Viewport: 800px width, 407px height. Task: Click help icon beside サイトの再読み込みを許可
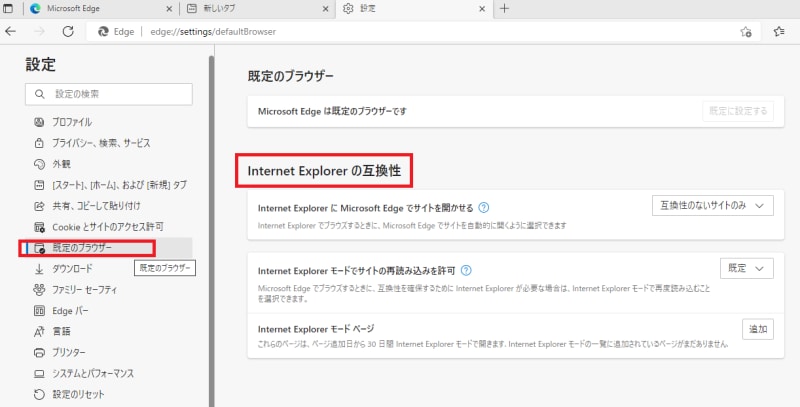click(x=467, y=270)
